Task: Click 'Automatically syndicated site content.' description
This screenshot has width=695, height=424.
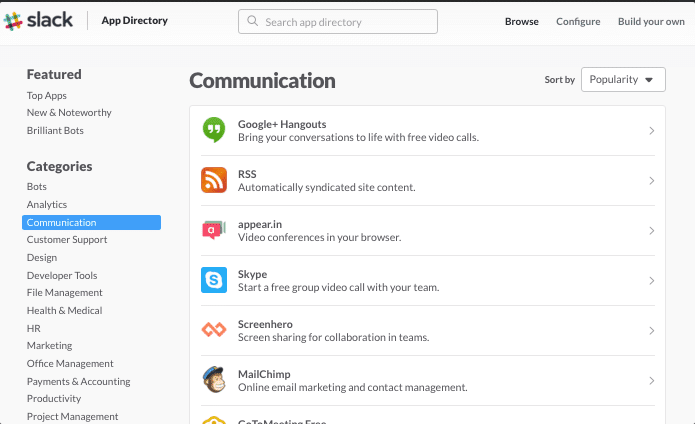Action: pyautogui.click(x=327, y=187)
